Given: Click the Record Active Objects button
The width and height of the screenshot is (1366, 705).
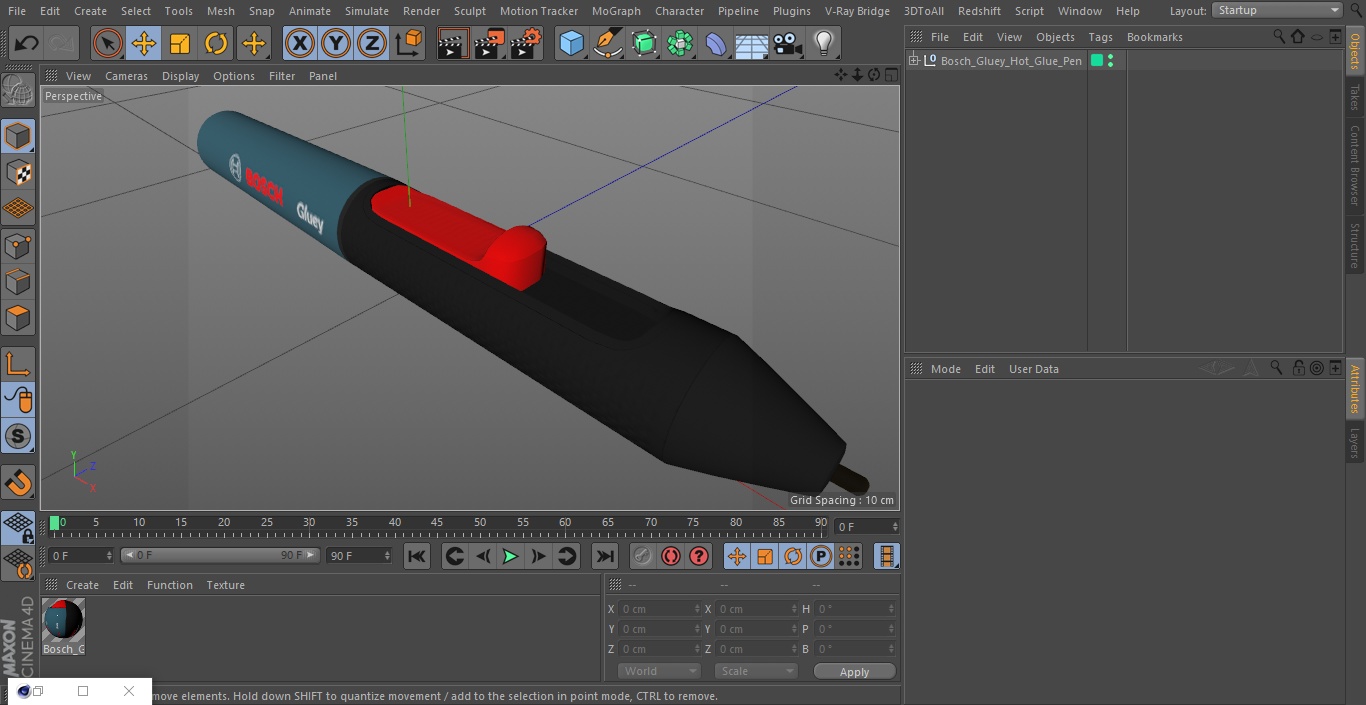Looking at the screenshot, I should tap(643, 556).
